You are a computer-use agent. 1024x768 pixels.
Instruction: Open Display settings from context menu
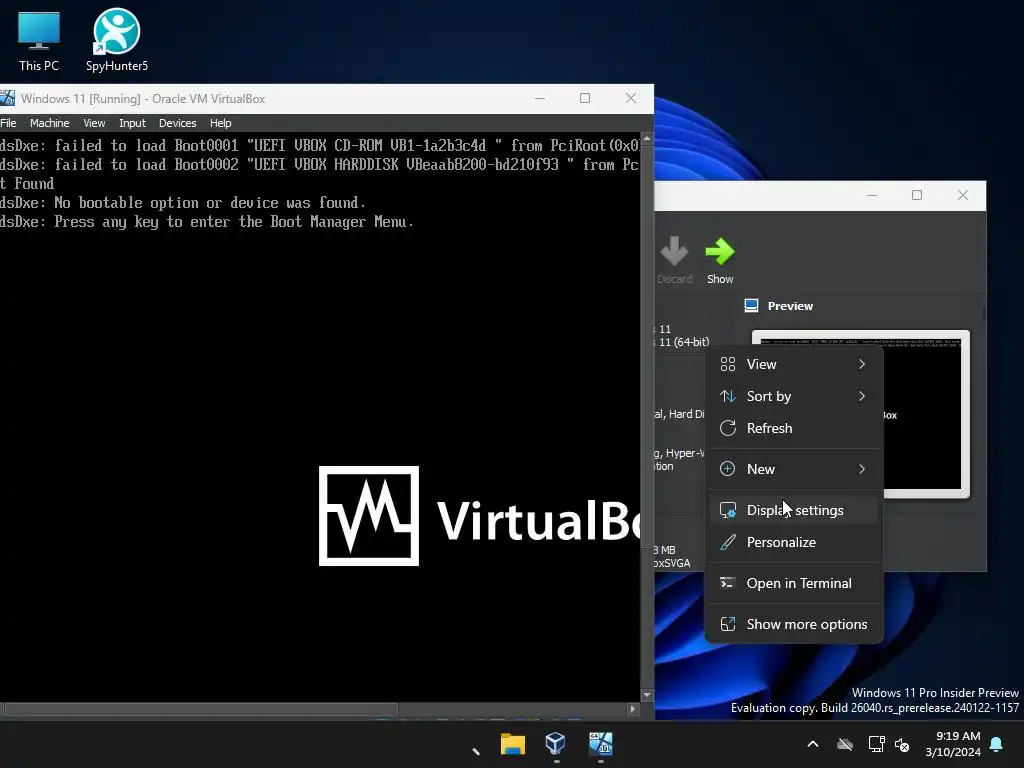coord(794,510)
